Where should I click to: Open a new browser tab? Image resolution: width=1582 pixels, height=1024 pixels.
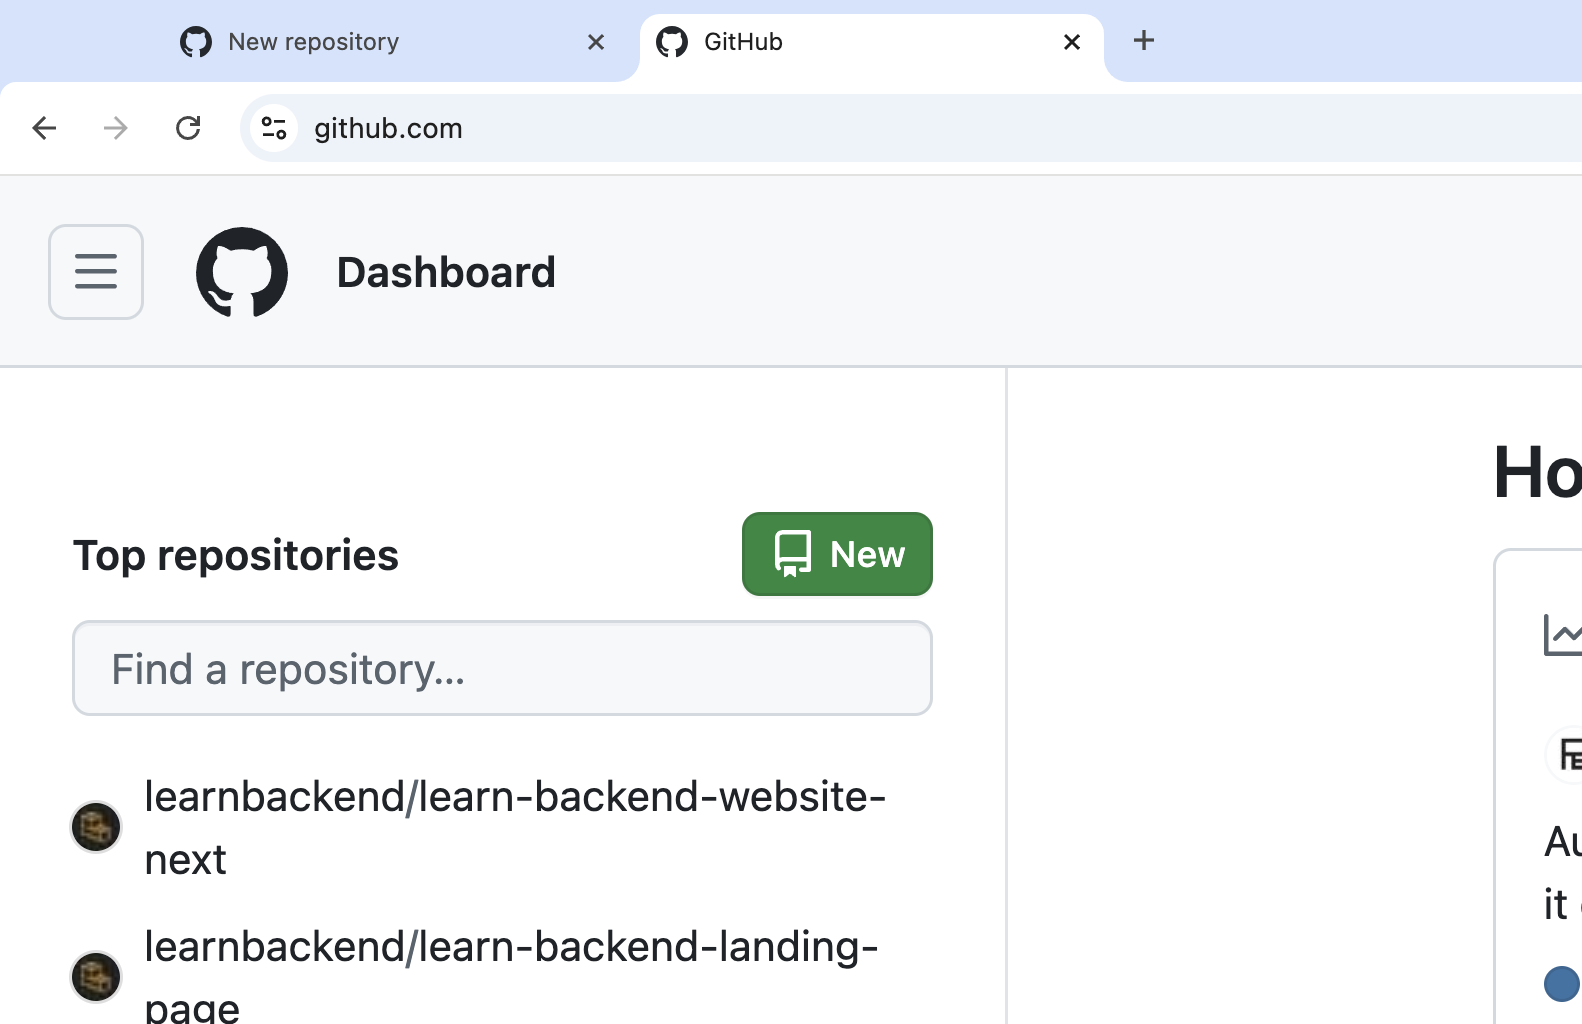pyautogui.click(x=1144, y=41)
